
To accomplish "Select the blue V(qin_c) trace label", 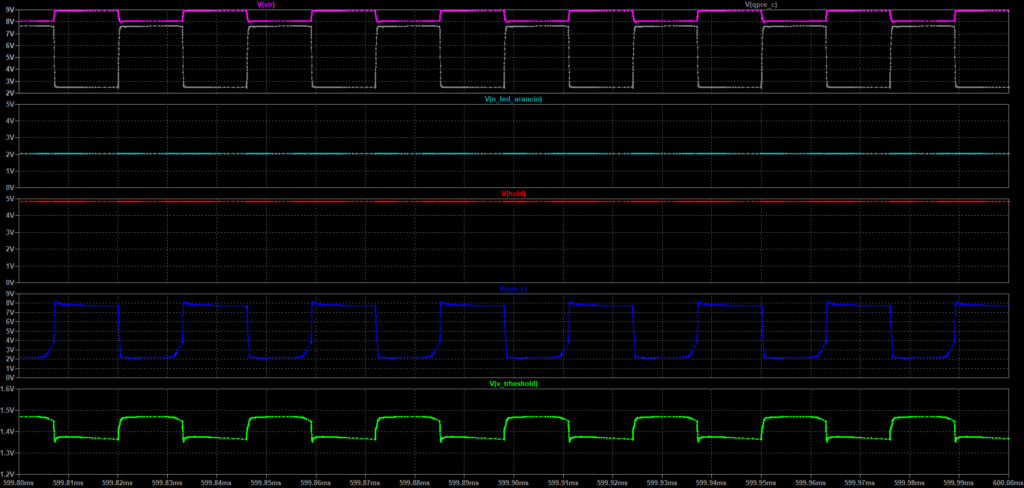I will pos(513,288).
